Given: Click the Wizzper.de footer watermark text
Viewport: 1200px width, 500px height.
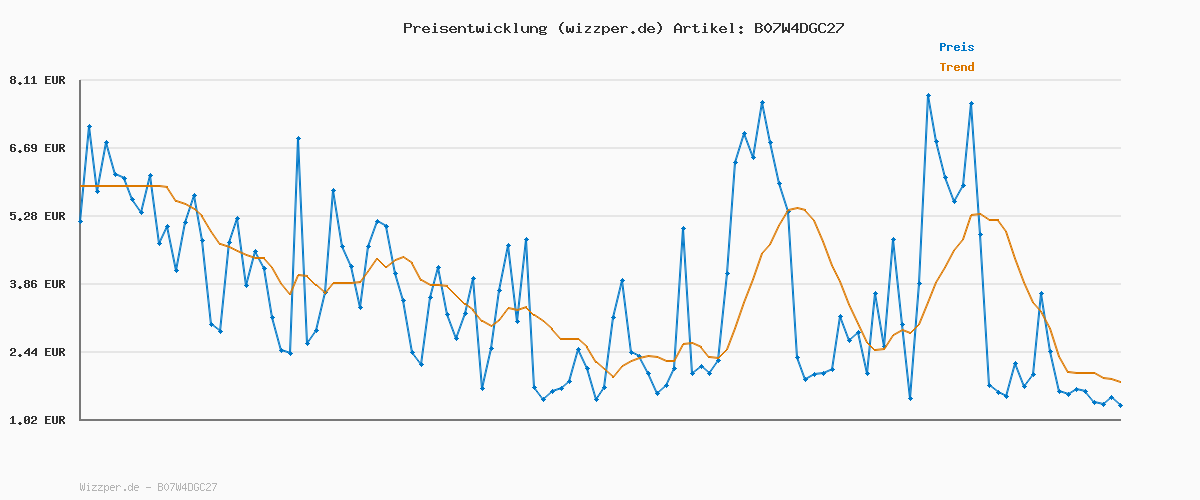Looking at the screenshot, I should tap(109, 487).
